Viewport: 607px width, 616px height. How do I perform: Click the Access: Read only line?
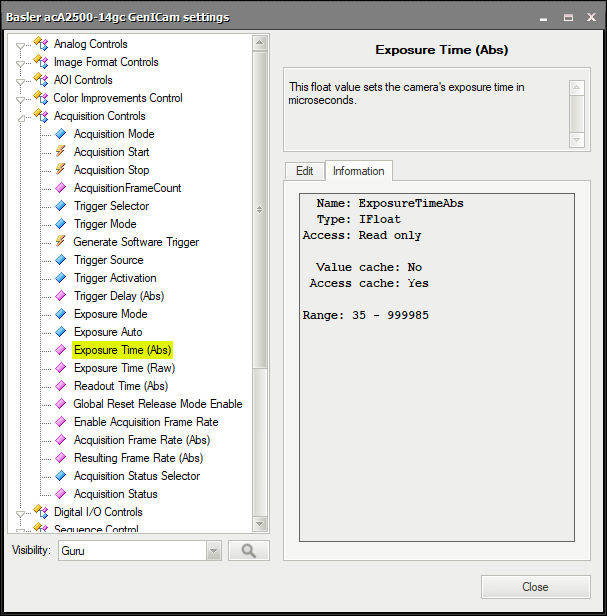(x=362, y=235)
